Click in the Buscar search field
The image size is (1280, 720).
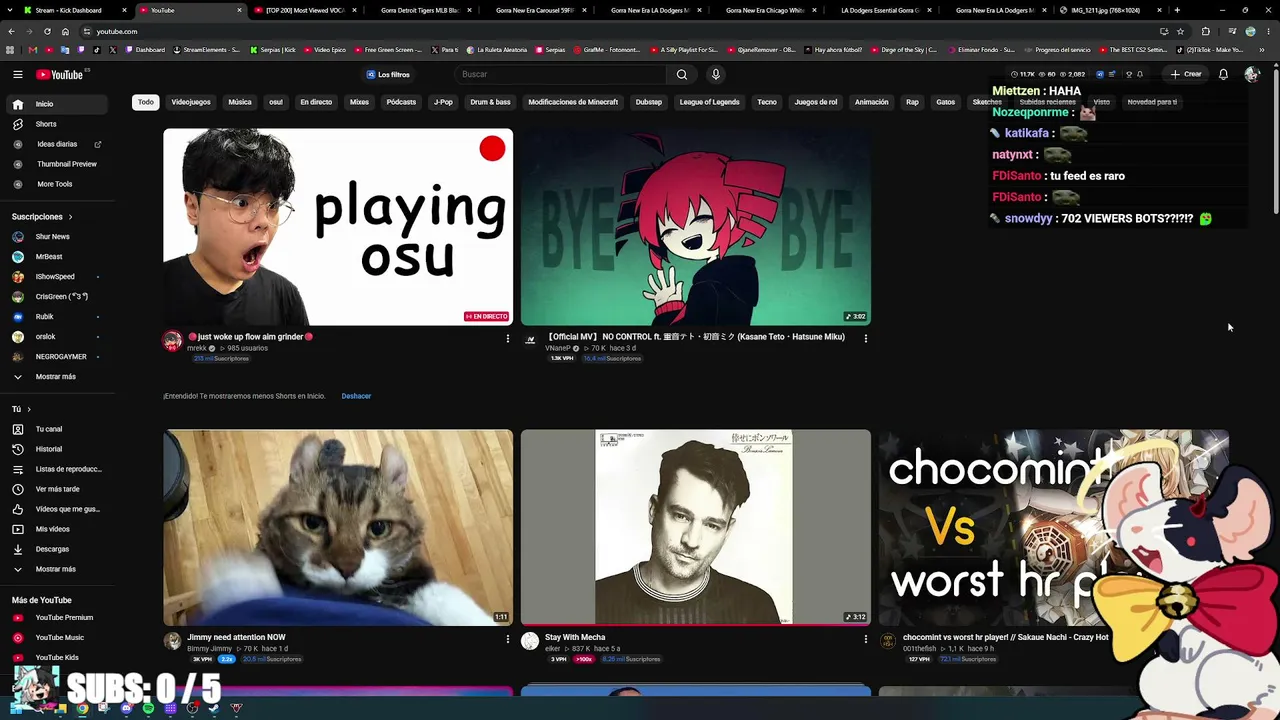tap(560, 74)
